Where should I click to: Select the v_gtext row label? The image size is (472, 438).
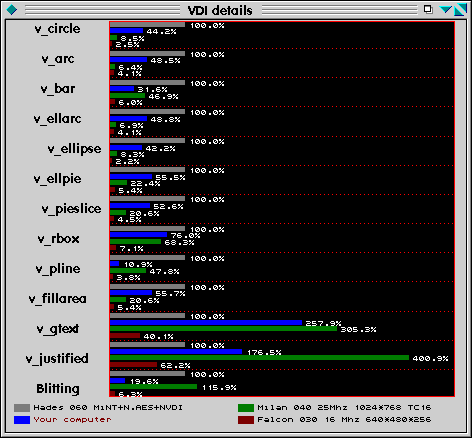tap(58, 329)
